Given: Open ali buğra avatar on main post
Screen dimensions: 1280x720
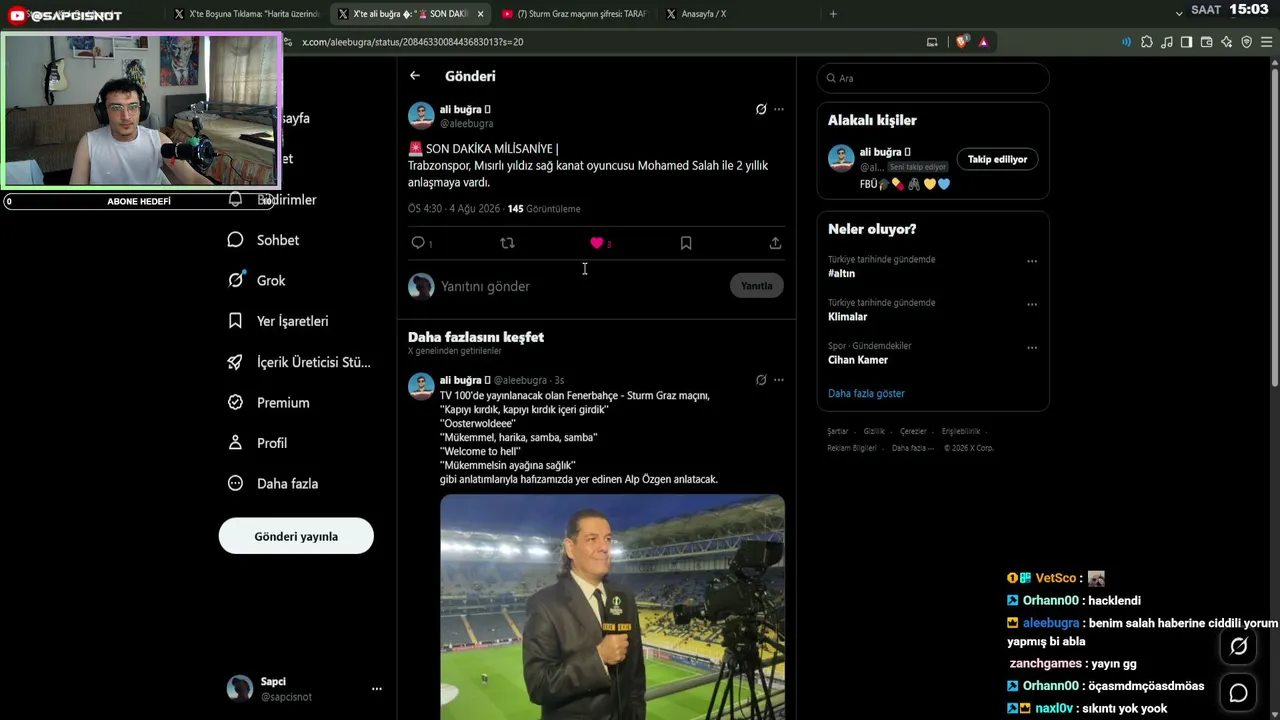Looking at the screenshot, I should pos(421,115).
